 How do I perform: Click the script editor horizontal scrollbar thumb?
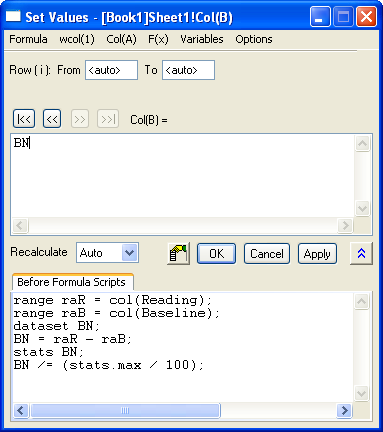click(x=125, y=410)
